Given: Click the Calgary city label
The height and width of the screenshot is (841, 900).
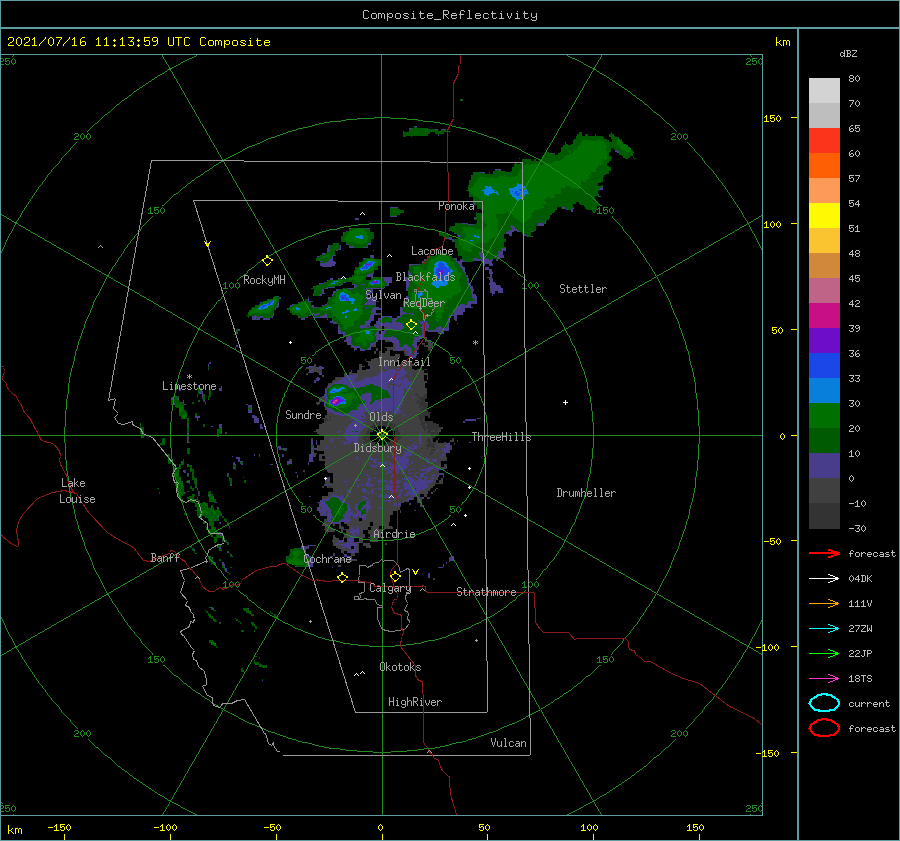Looking at the screenshot, I should (x=390, y=588).
